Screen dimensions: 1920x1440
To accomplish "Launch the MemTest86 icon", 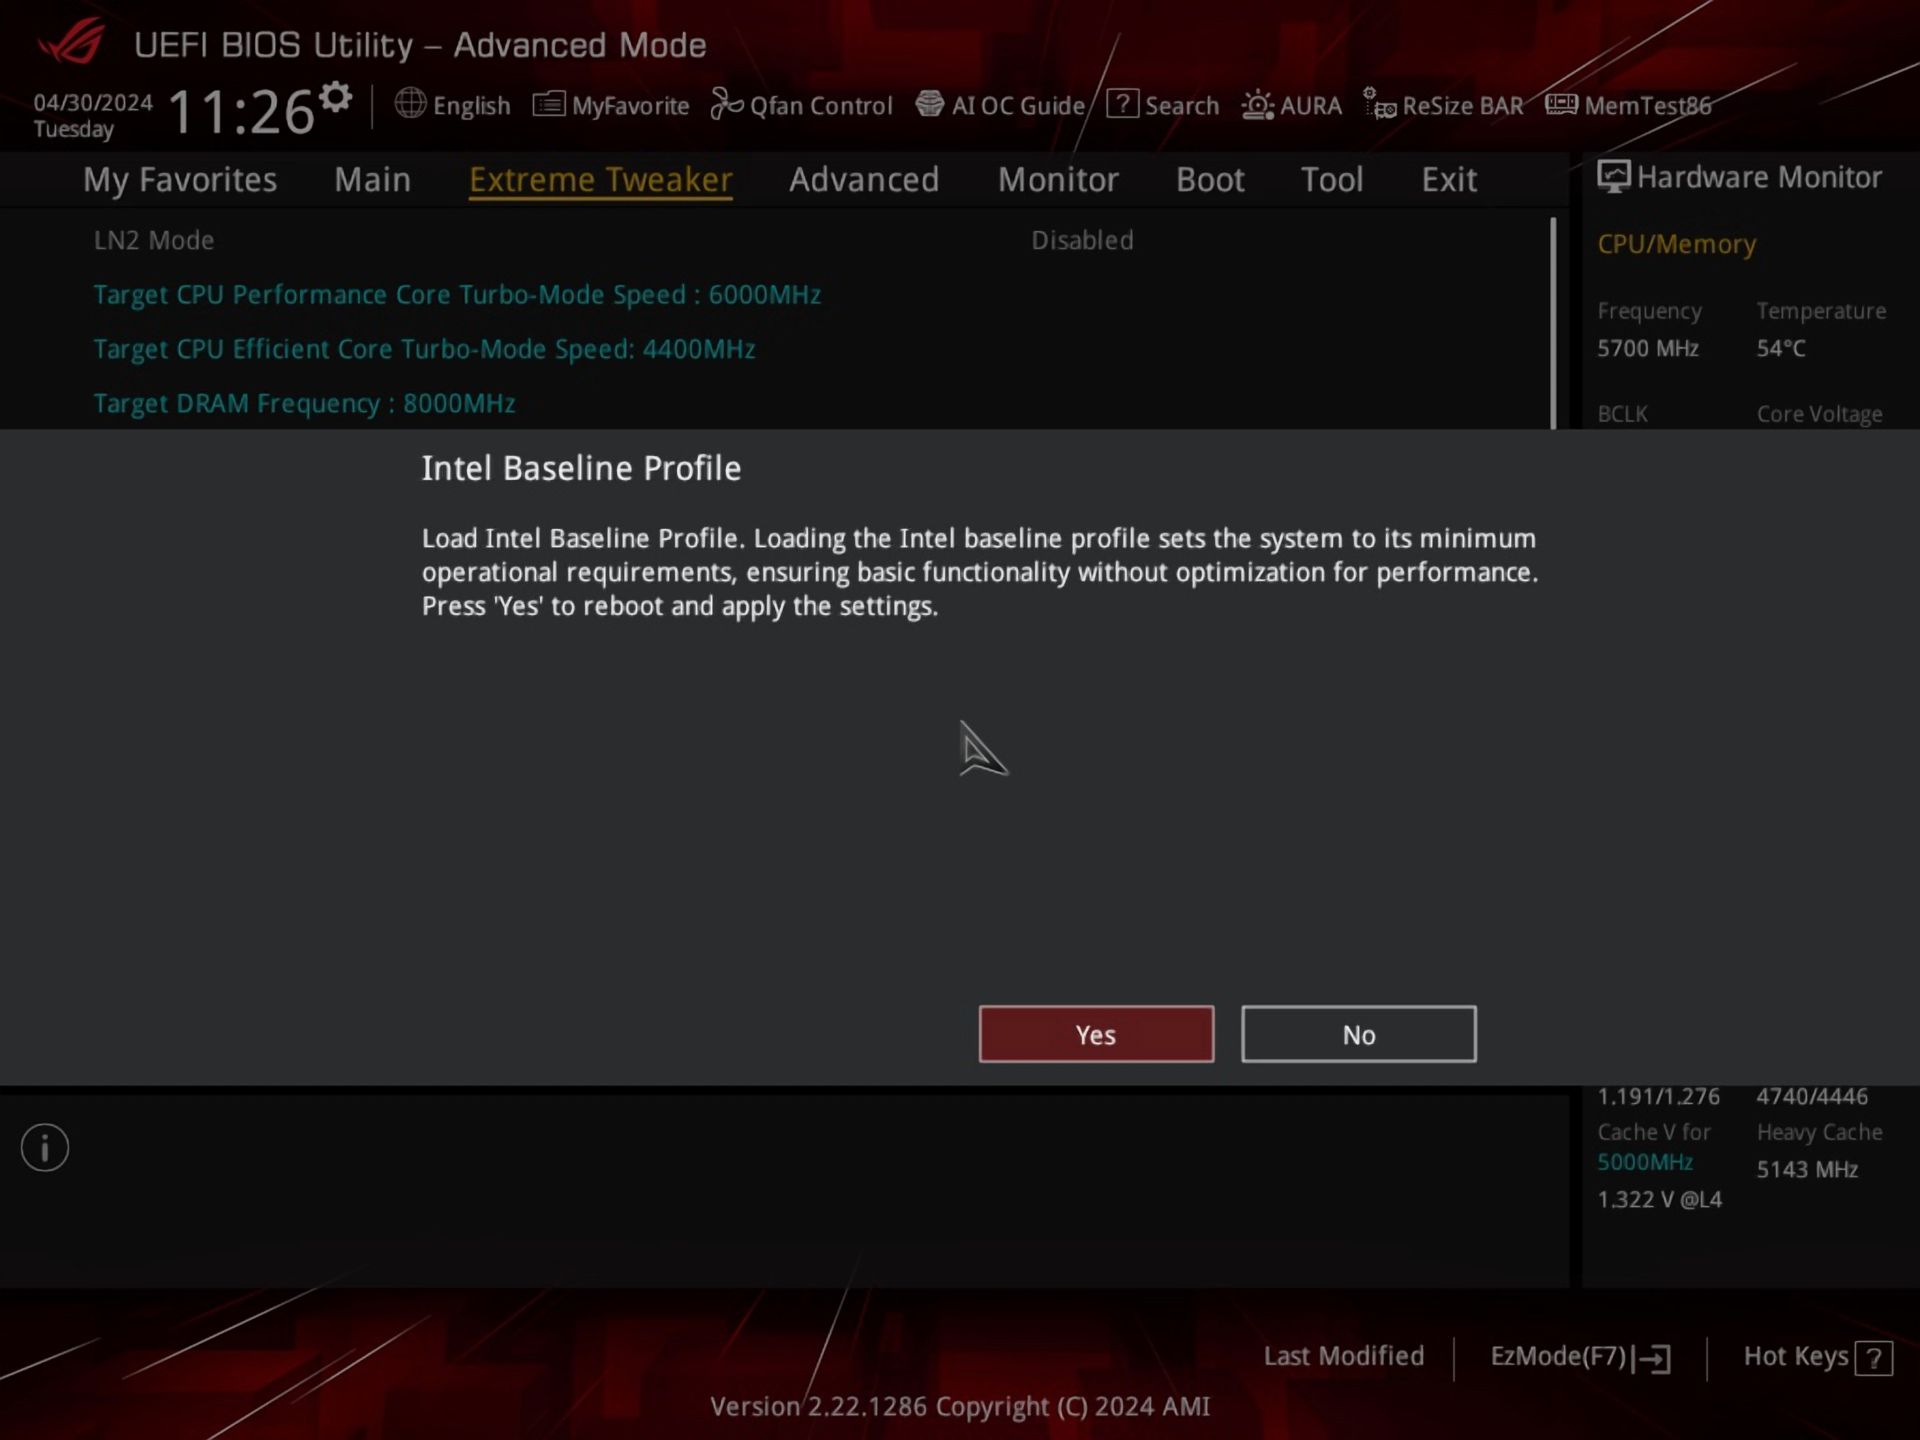I will pyautogui.click(x=1561, y=104).
